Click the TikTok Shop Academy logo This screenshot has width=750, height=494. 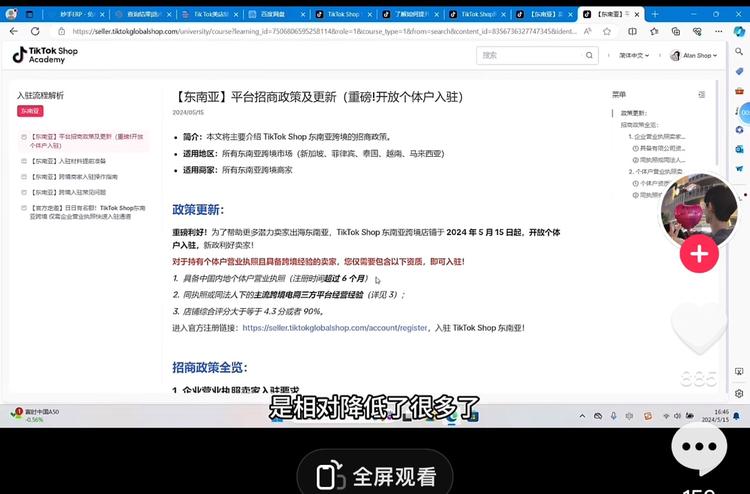coord(45,55)
